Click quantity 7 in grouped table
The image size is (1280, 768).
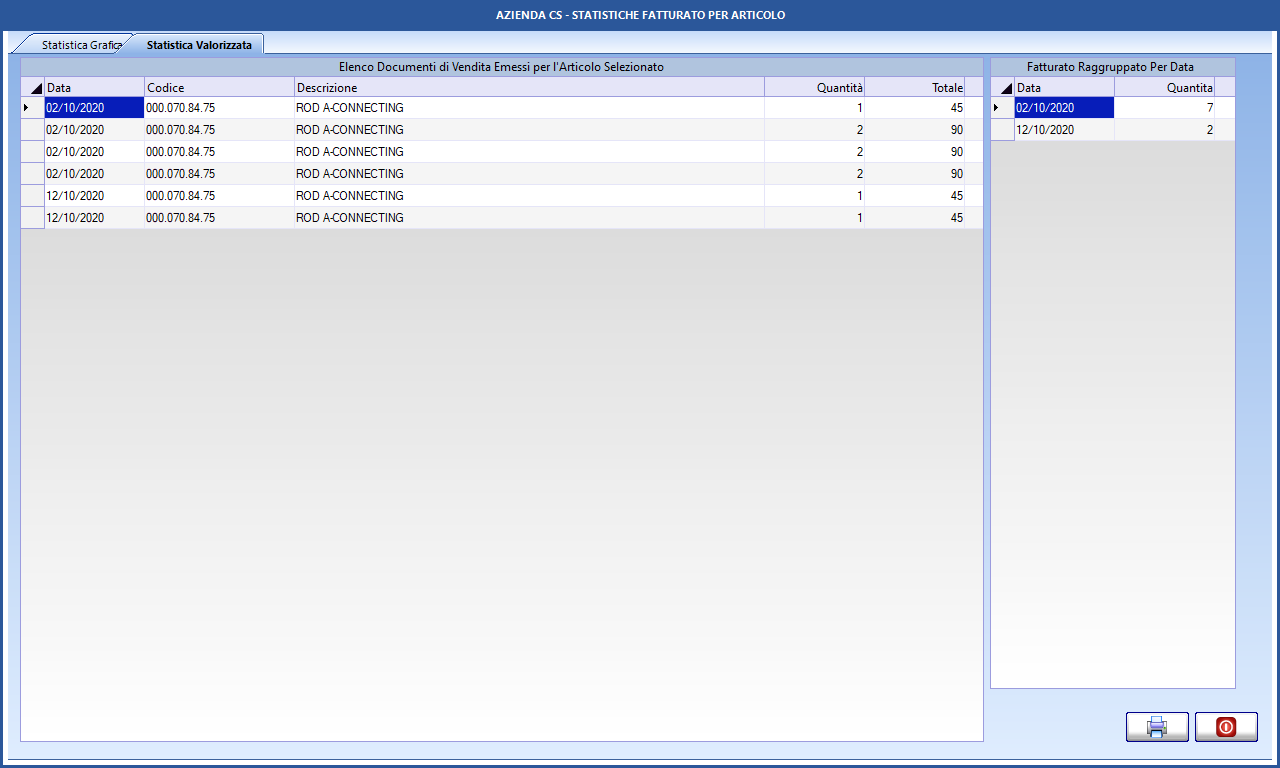coord(1164,108)
